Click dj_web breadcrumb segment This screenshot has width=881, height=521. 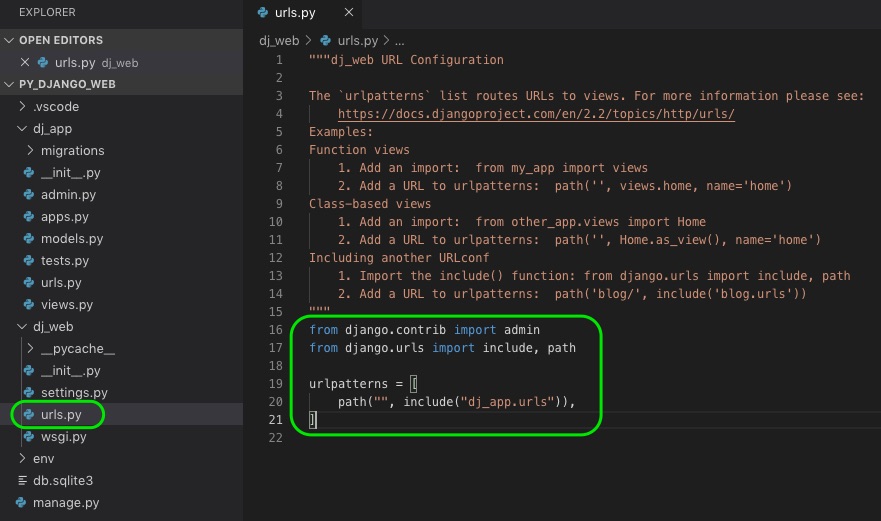click(x=279, y=40)
